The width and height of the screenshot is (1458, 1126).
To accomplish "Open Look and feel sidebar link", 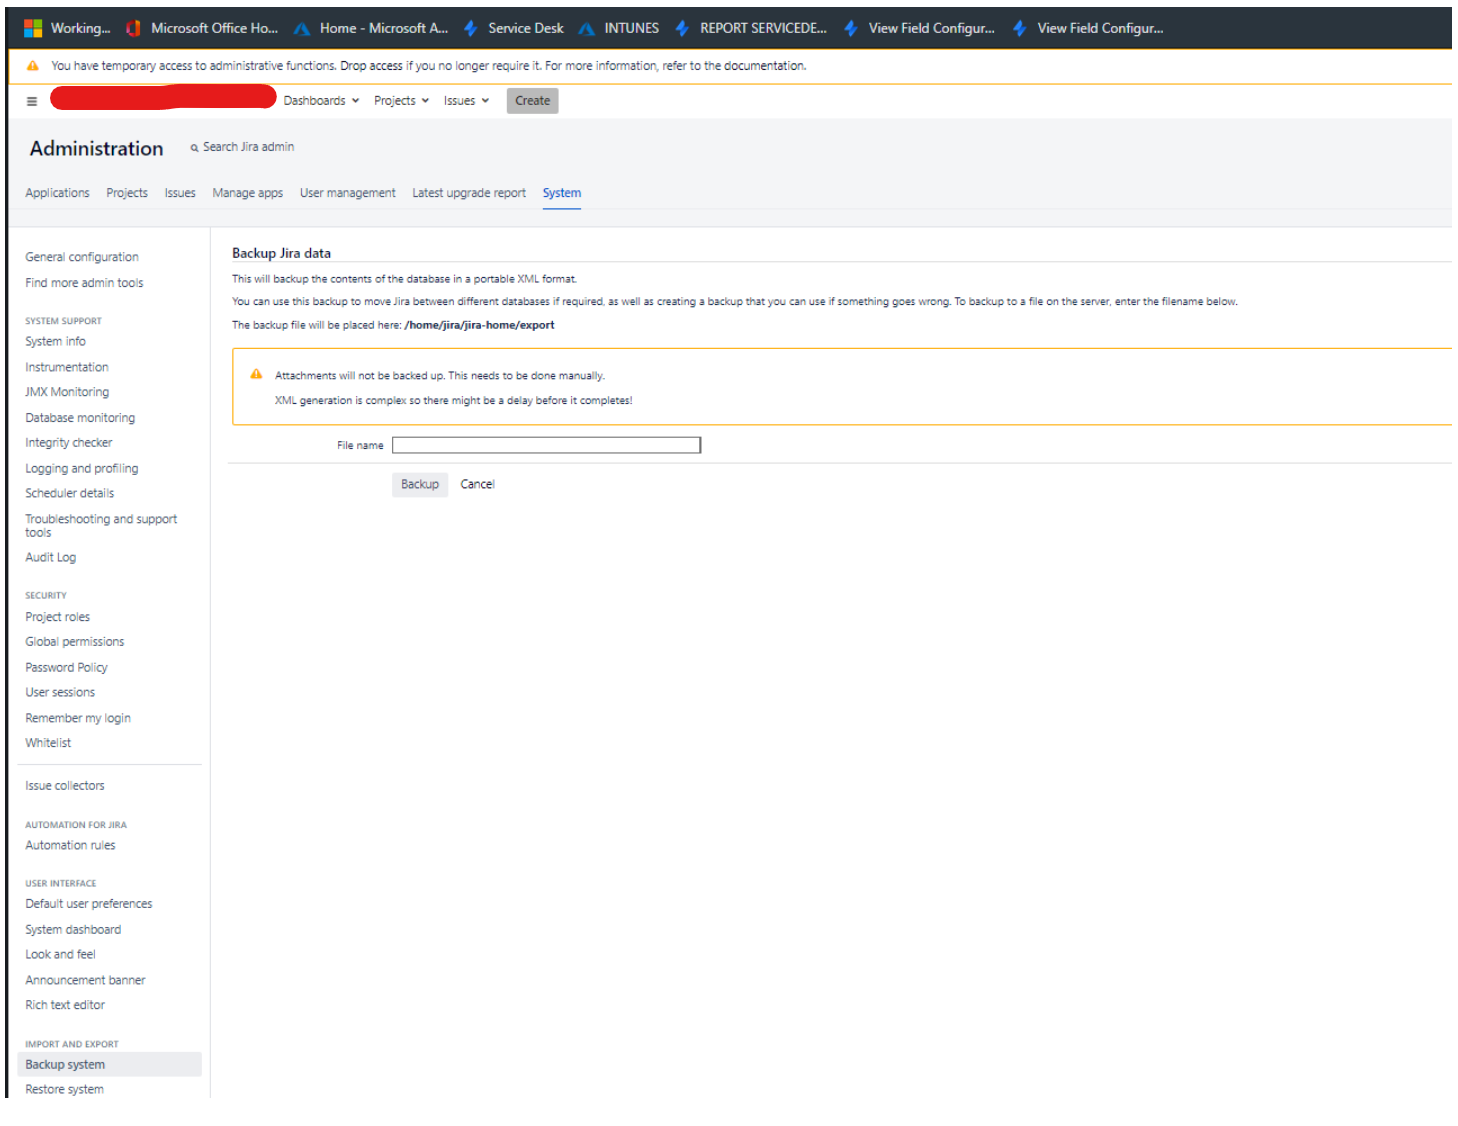I will click(x=60, y=955).
